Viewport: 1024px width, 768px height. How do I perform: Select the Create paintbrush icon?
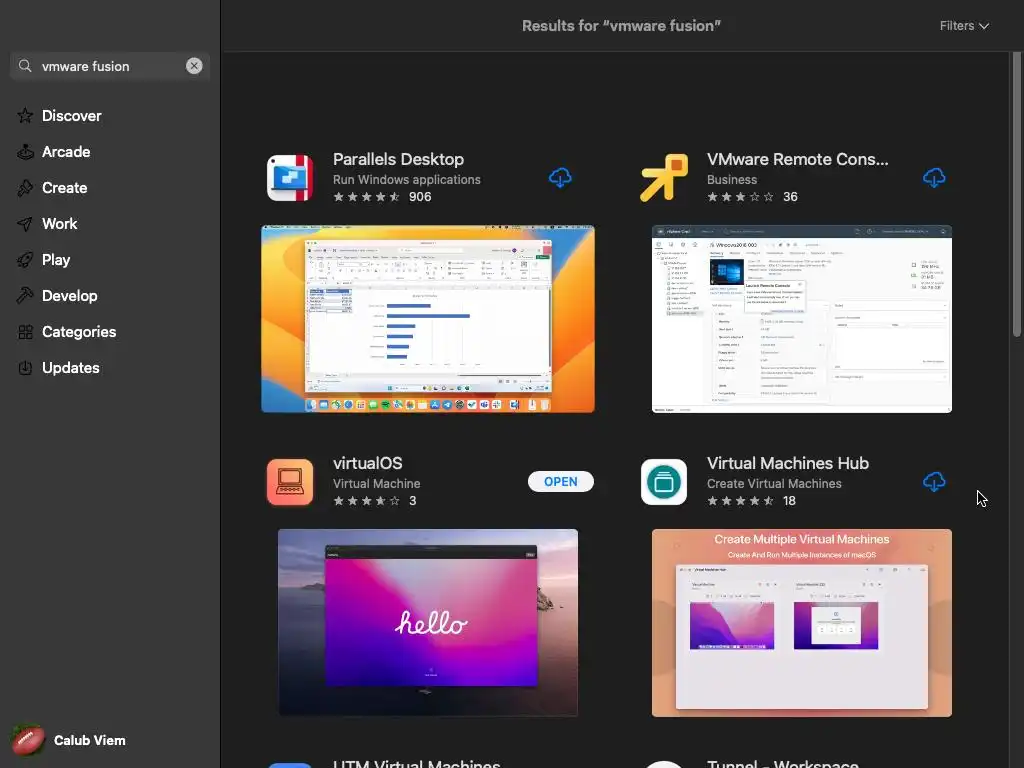pyautogui.click(x=25, y=187)
